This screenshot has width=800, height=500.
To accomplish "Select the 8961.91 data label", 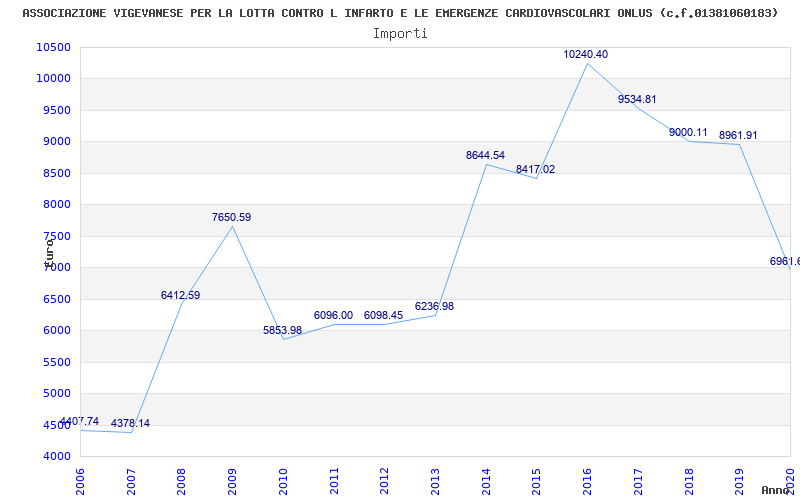I will [738, 135].
